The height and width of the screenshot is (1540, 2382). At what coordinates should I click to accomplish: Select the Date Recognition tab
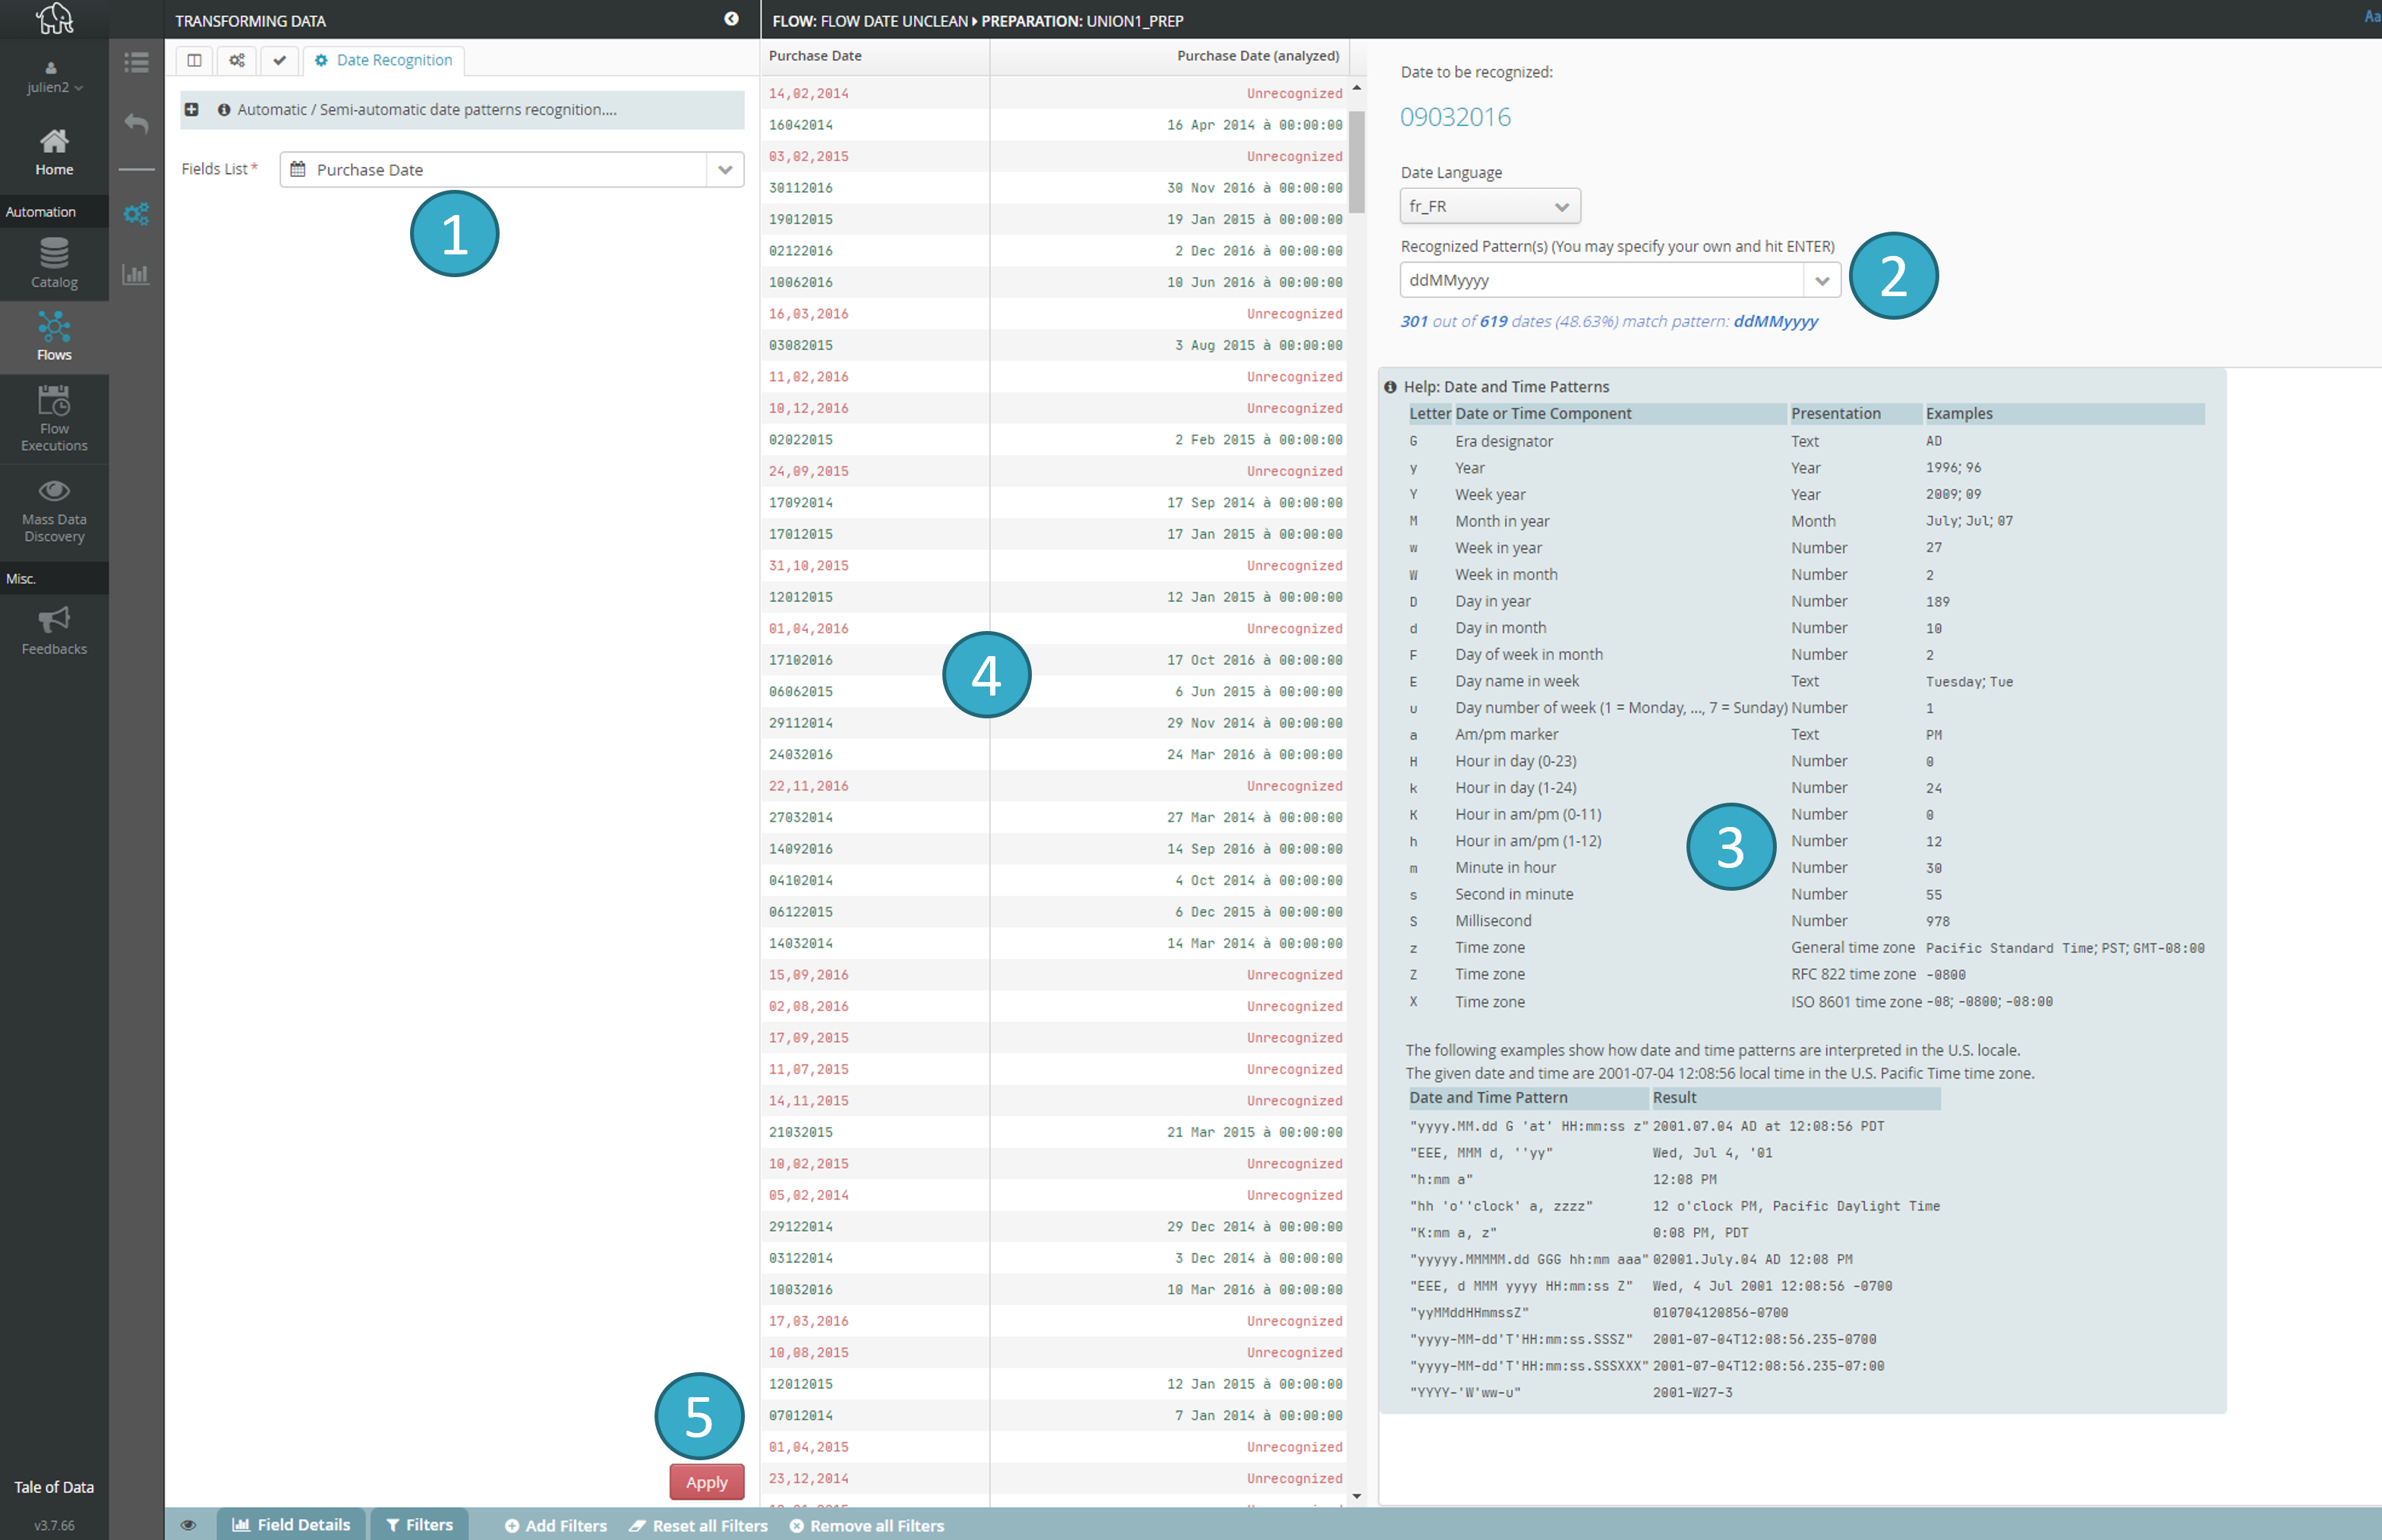click(384, 60)
